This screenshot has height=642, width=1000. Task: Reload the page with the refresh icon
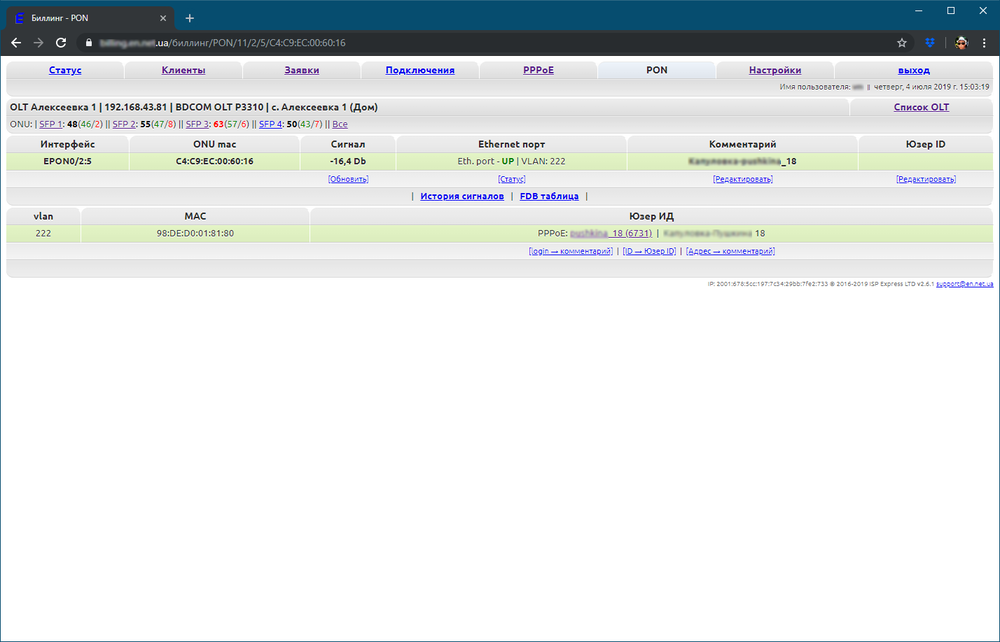tap(61, 43)
